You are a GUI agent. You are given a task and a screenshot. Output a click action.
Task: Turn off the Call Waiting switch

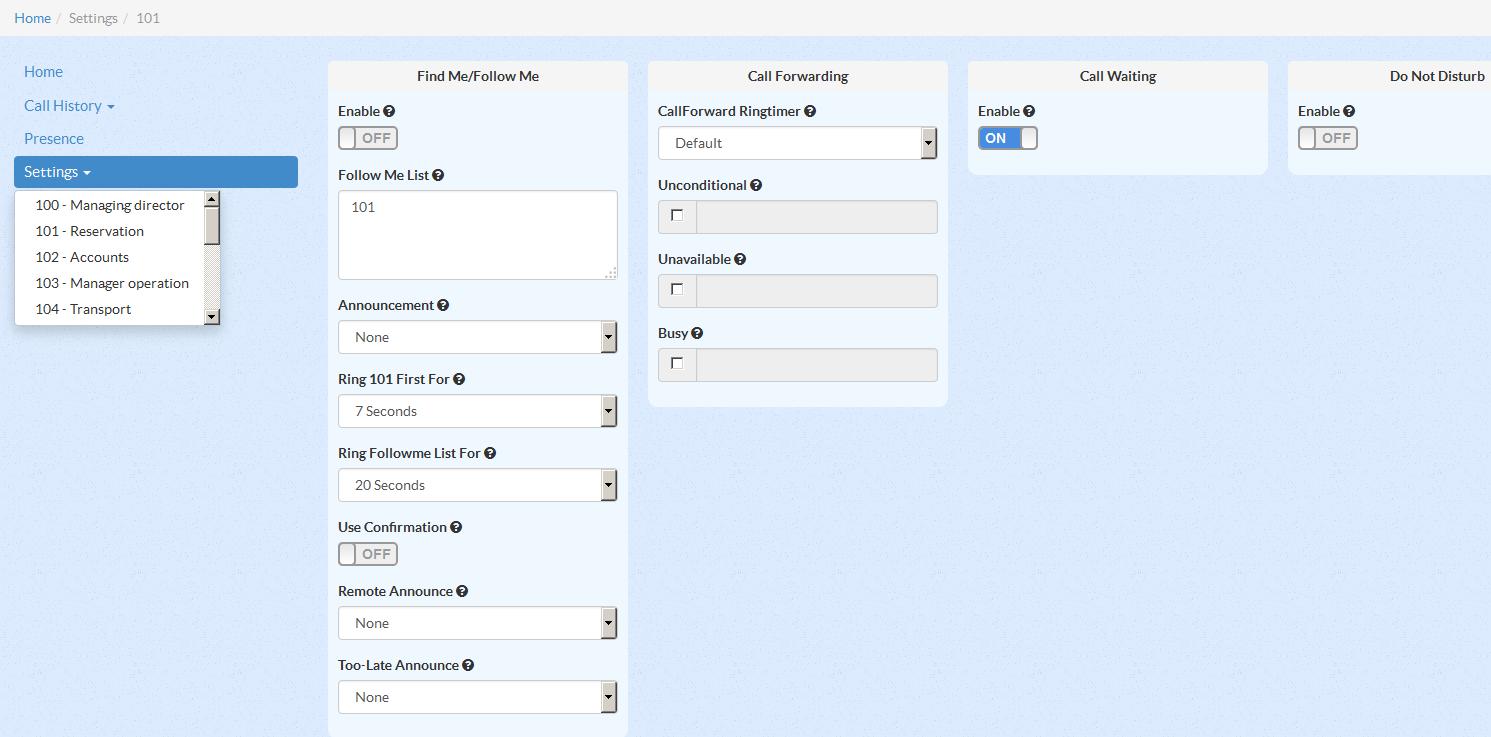(1008, 138)
